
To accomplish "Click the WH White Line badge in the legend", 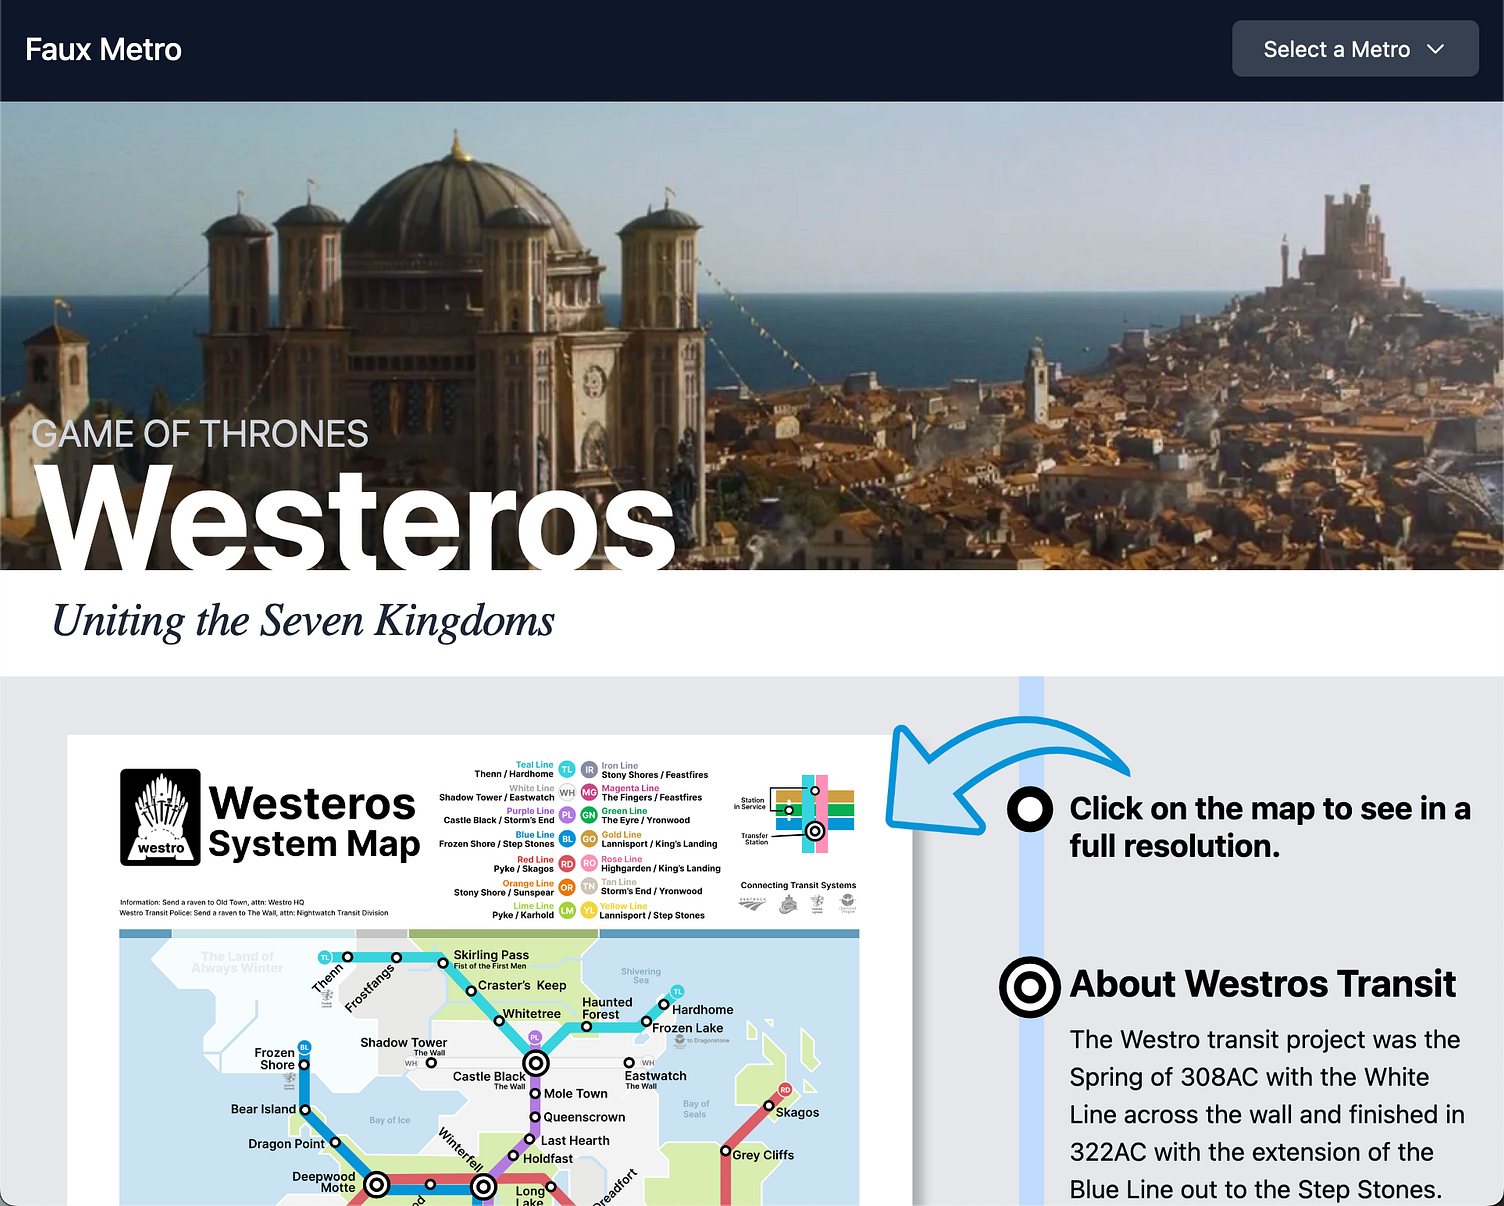I will [567, 793].
